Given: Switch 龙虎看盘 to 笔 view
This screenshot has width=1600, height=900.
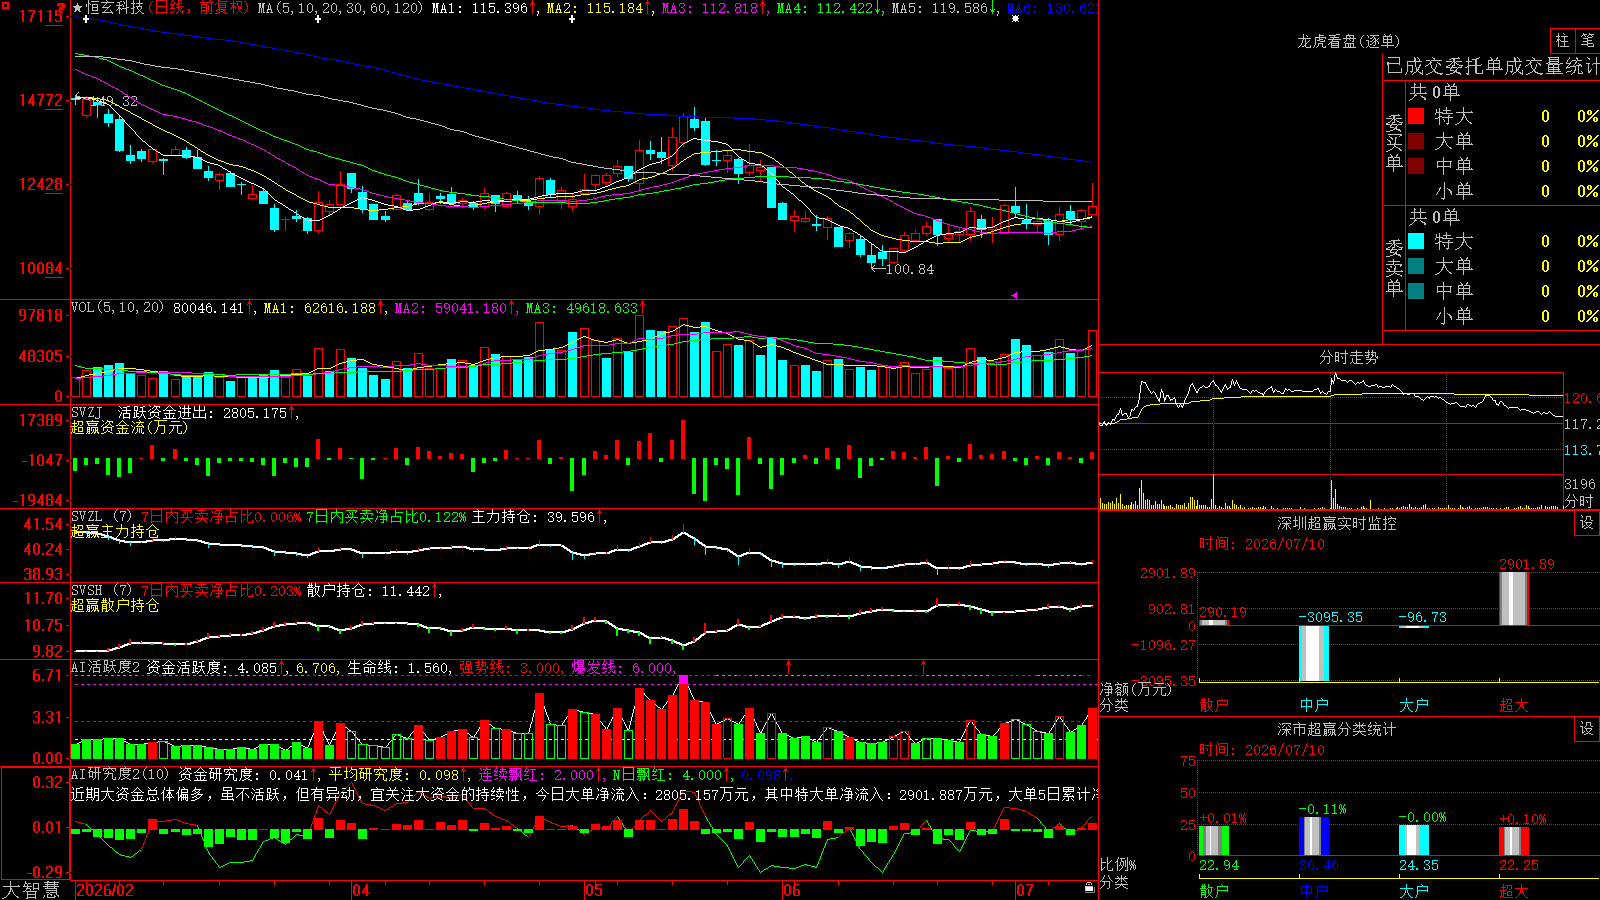Looking at the screenshot, I should coord(1587,41).
